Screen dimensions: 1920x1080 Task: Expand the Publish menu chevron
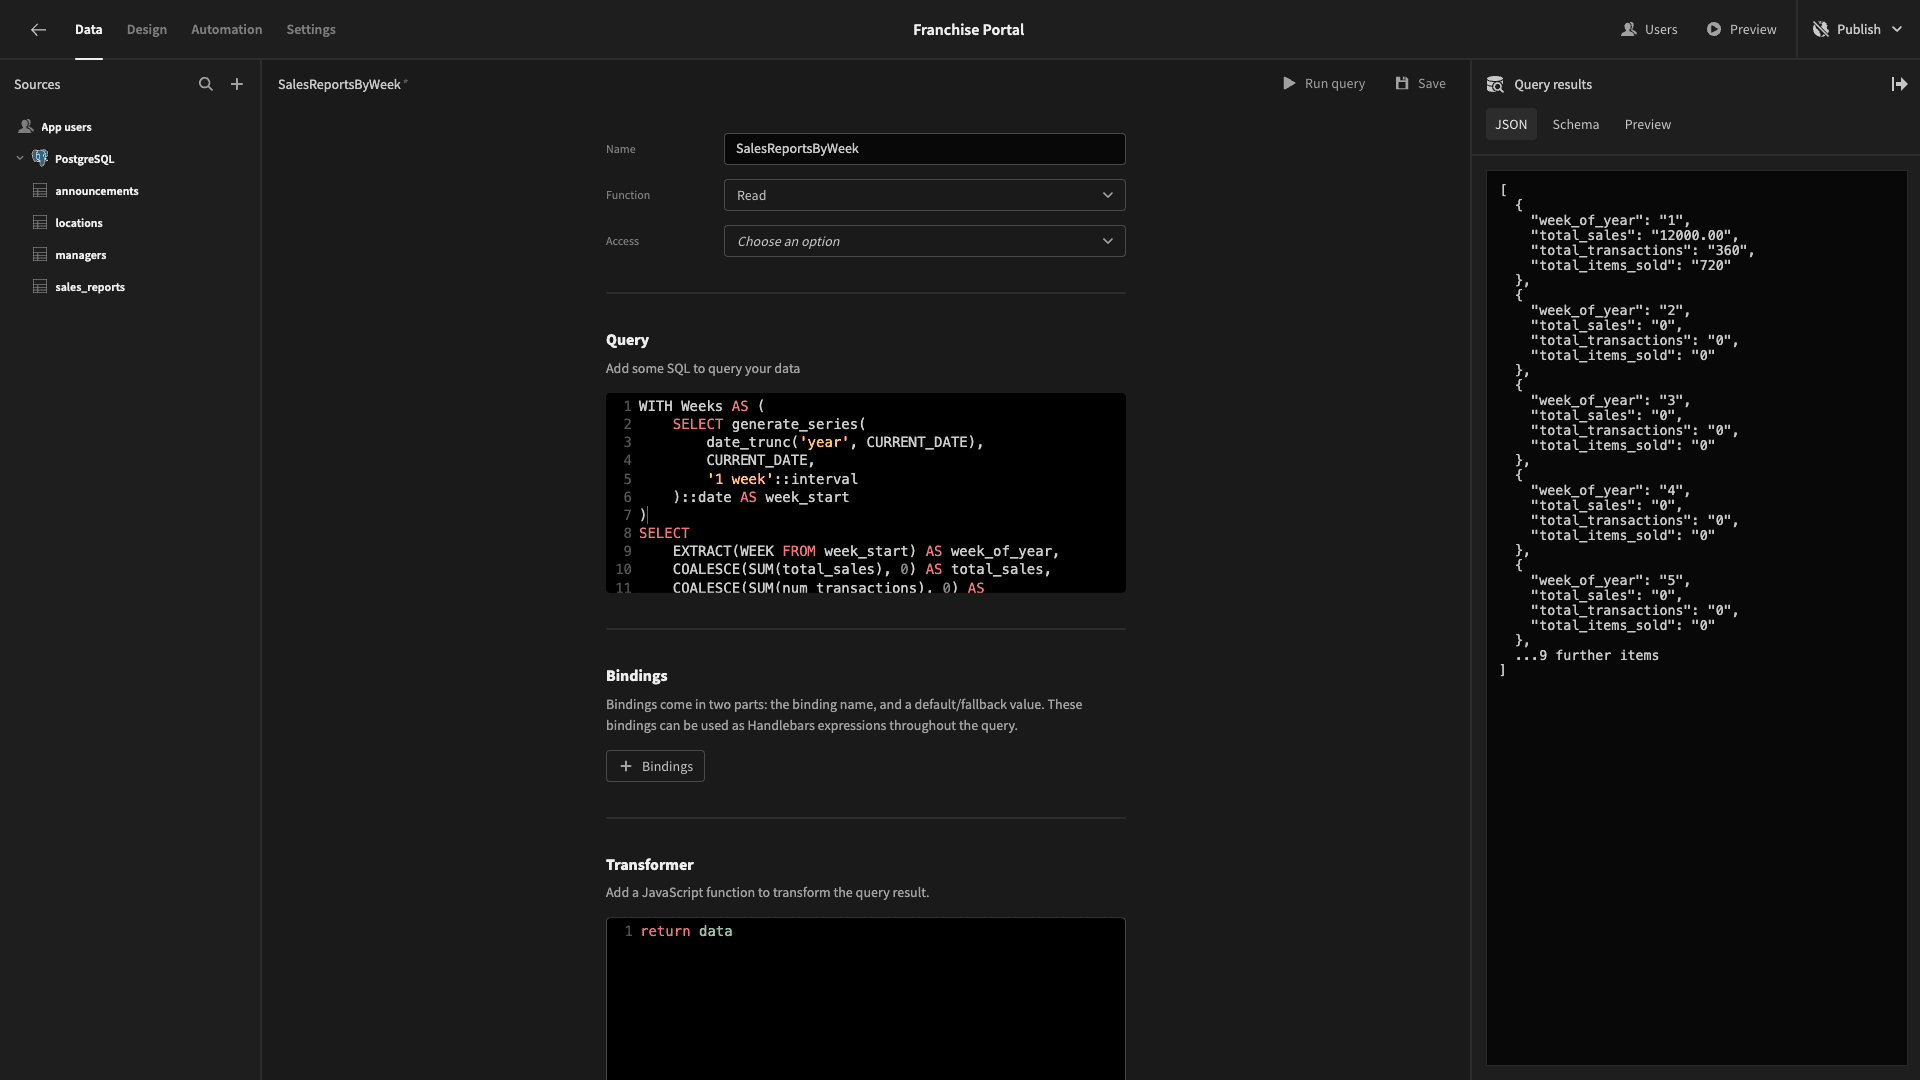(1897, 30)
